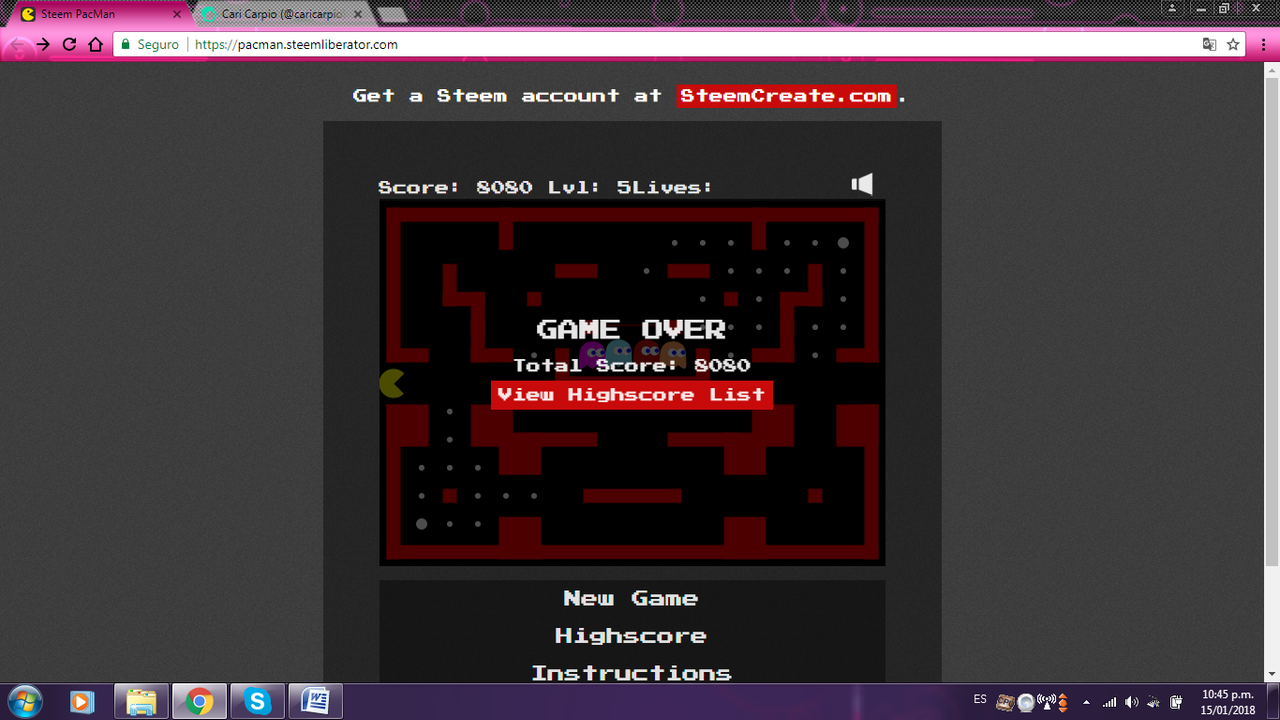Screen dimensions: 1280x720
Task: Click the large power pellet at top right
Action: click(x=843, y=243)
